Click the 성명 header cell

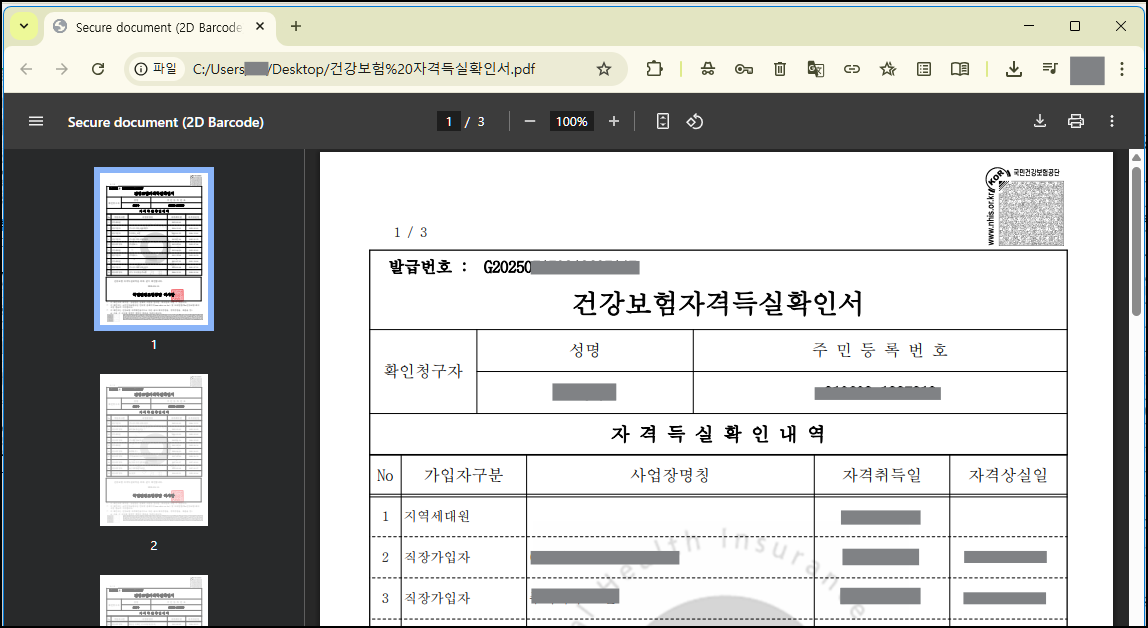pyautogui.click(x=585, y=351)
